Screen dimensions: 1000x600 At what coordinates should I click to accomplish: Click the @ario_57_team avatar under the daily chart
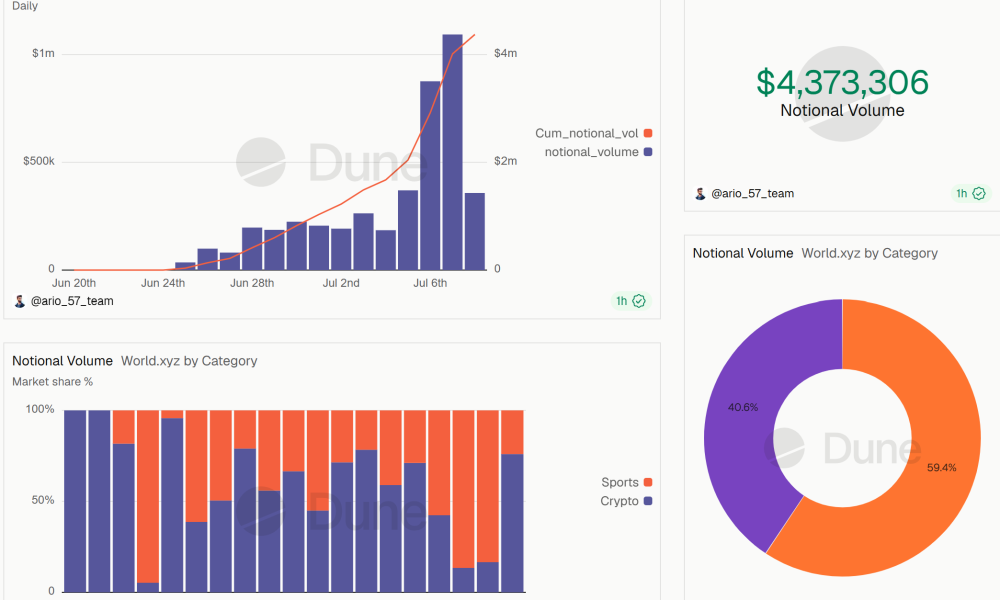(20, 302)
